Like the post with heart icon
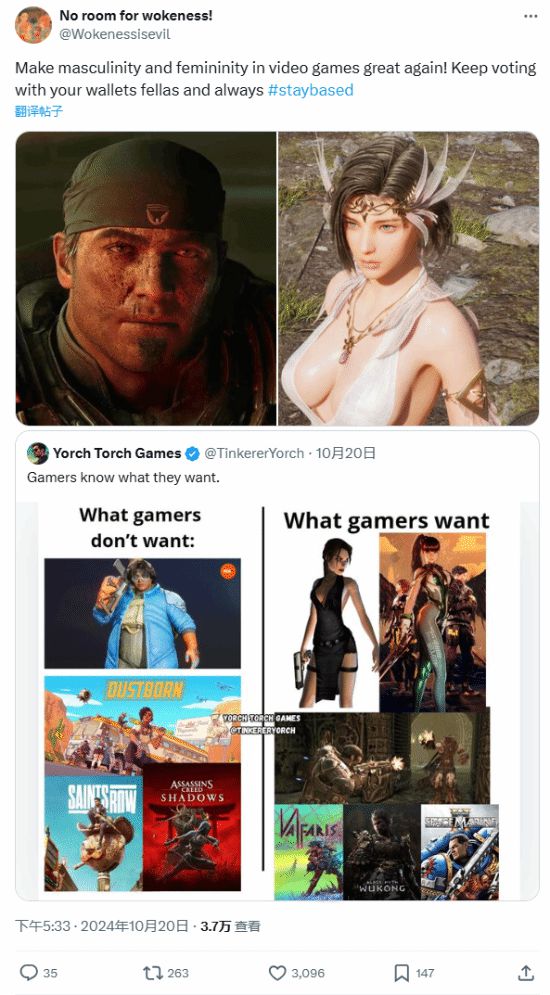Screen dimensions: 550x995 tap(277, 972)
